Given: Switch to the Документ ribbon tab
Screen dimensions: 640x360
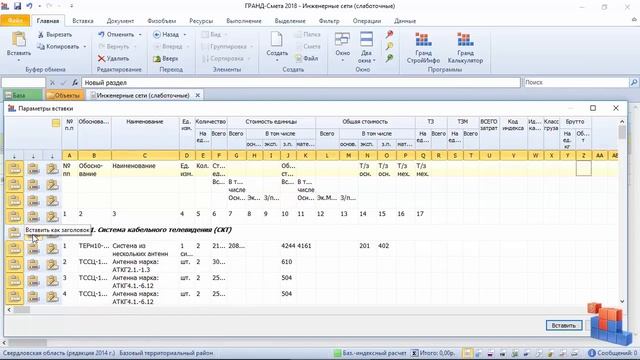Looking at the screenshot, I should pyautogui.click(x=120, y=21).
